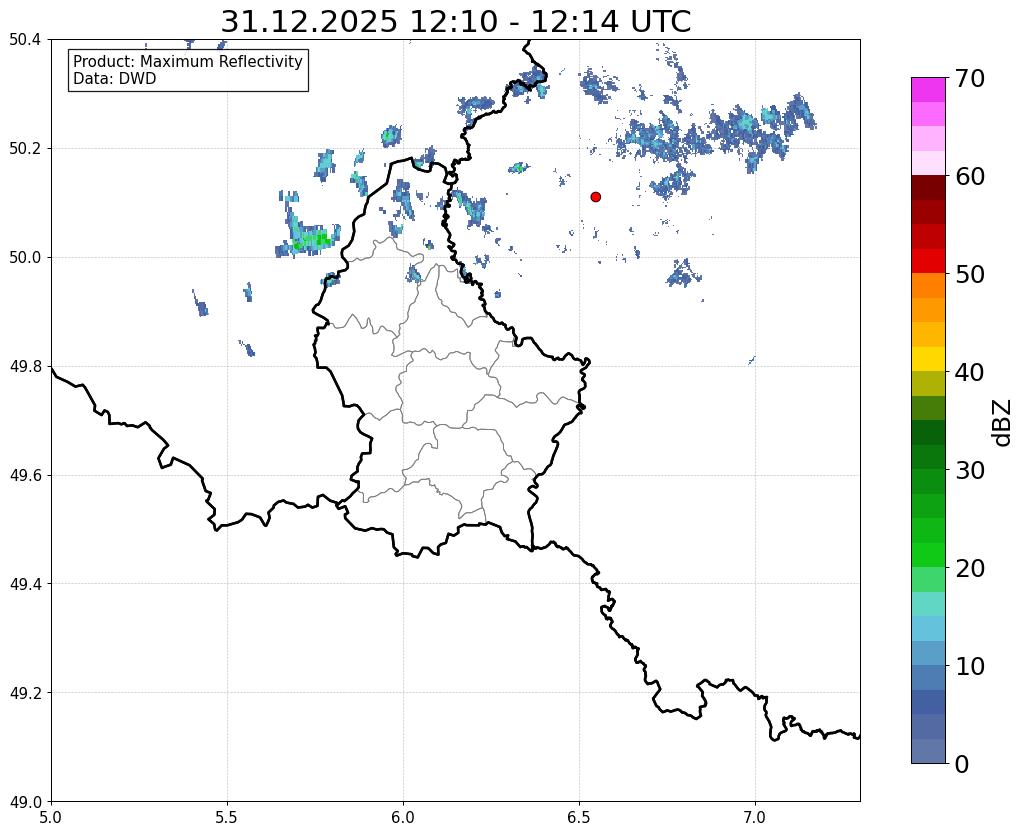Pick the yellow swatch just above 40 dBZ
The height and width of the screenshot is (834, 1023).
(x=928, y=359)
